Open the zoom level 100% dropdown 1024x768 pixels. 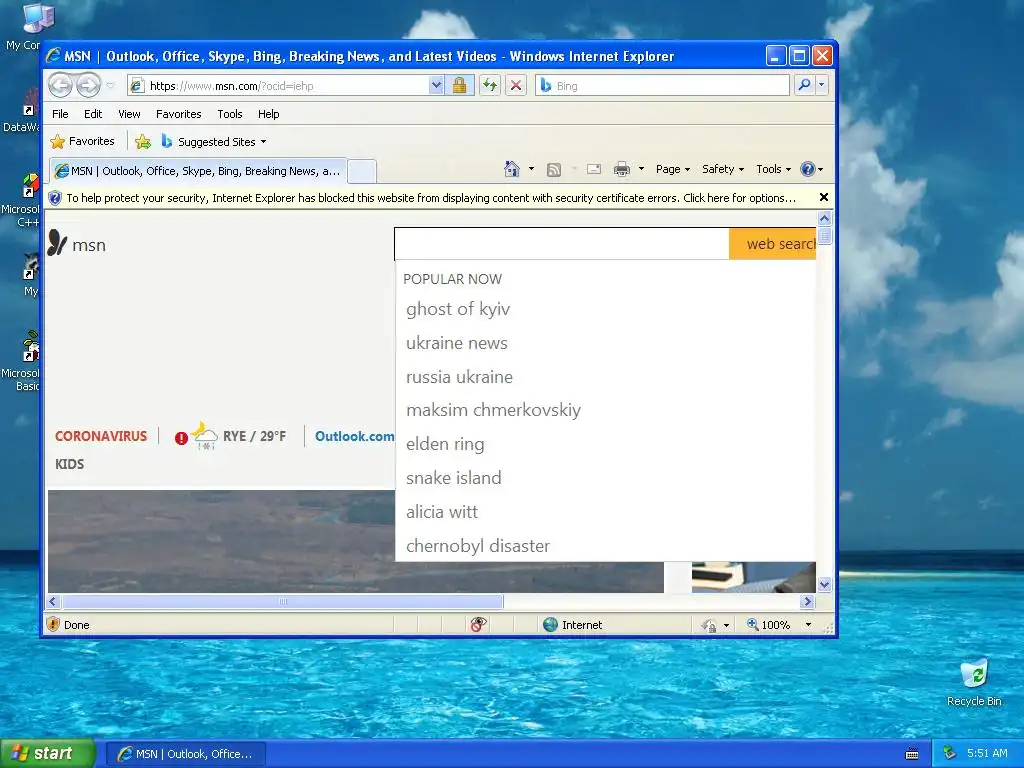808,625
